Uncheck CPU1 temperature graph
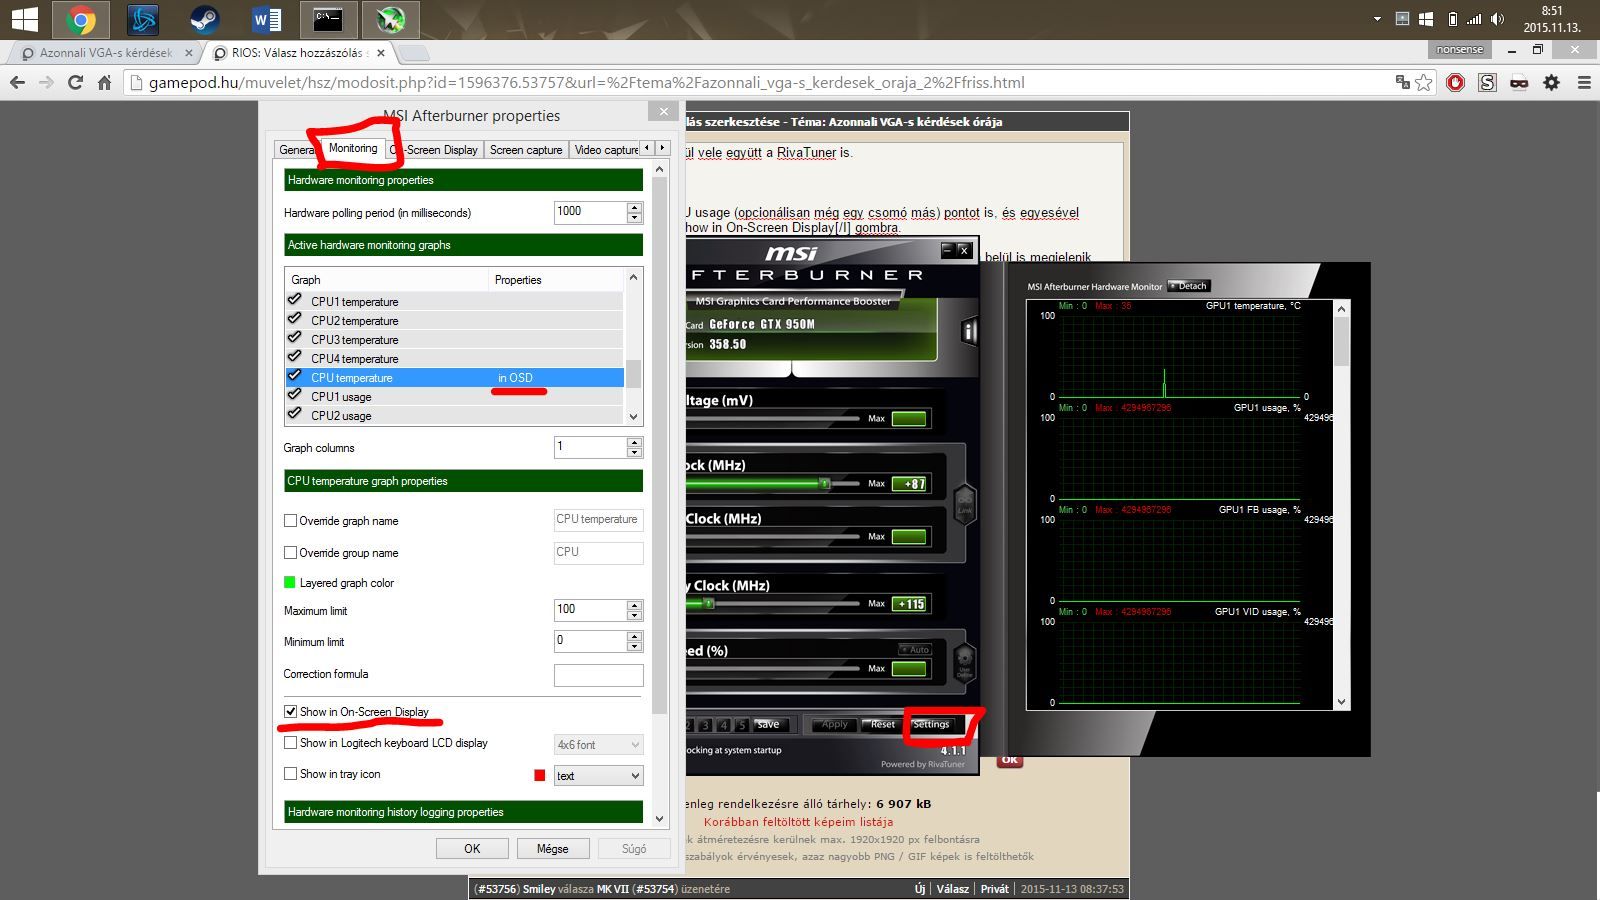 [x=294, y=300]
